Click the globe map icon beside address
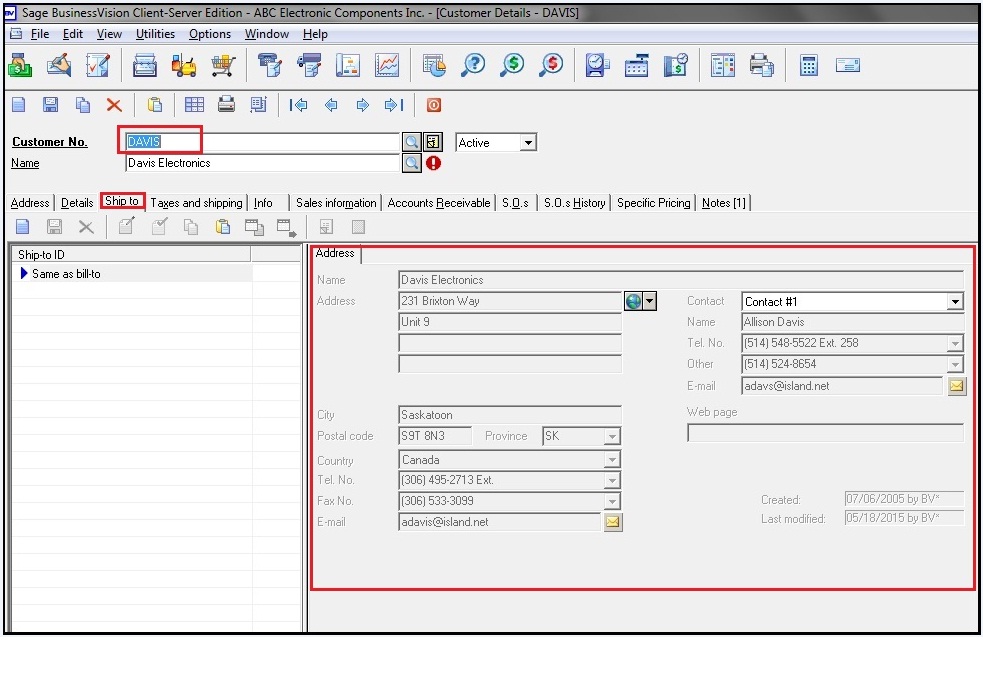 click(633, 302)
